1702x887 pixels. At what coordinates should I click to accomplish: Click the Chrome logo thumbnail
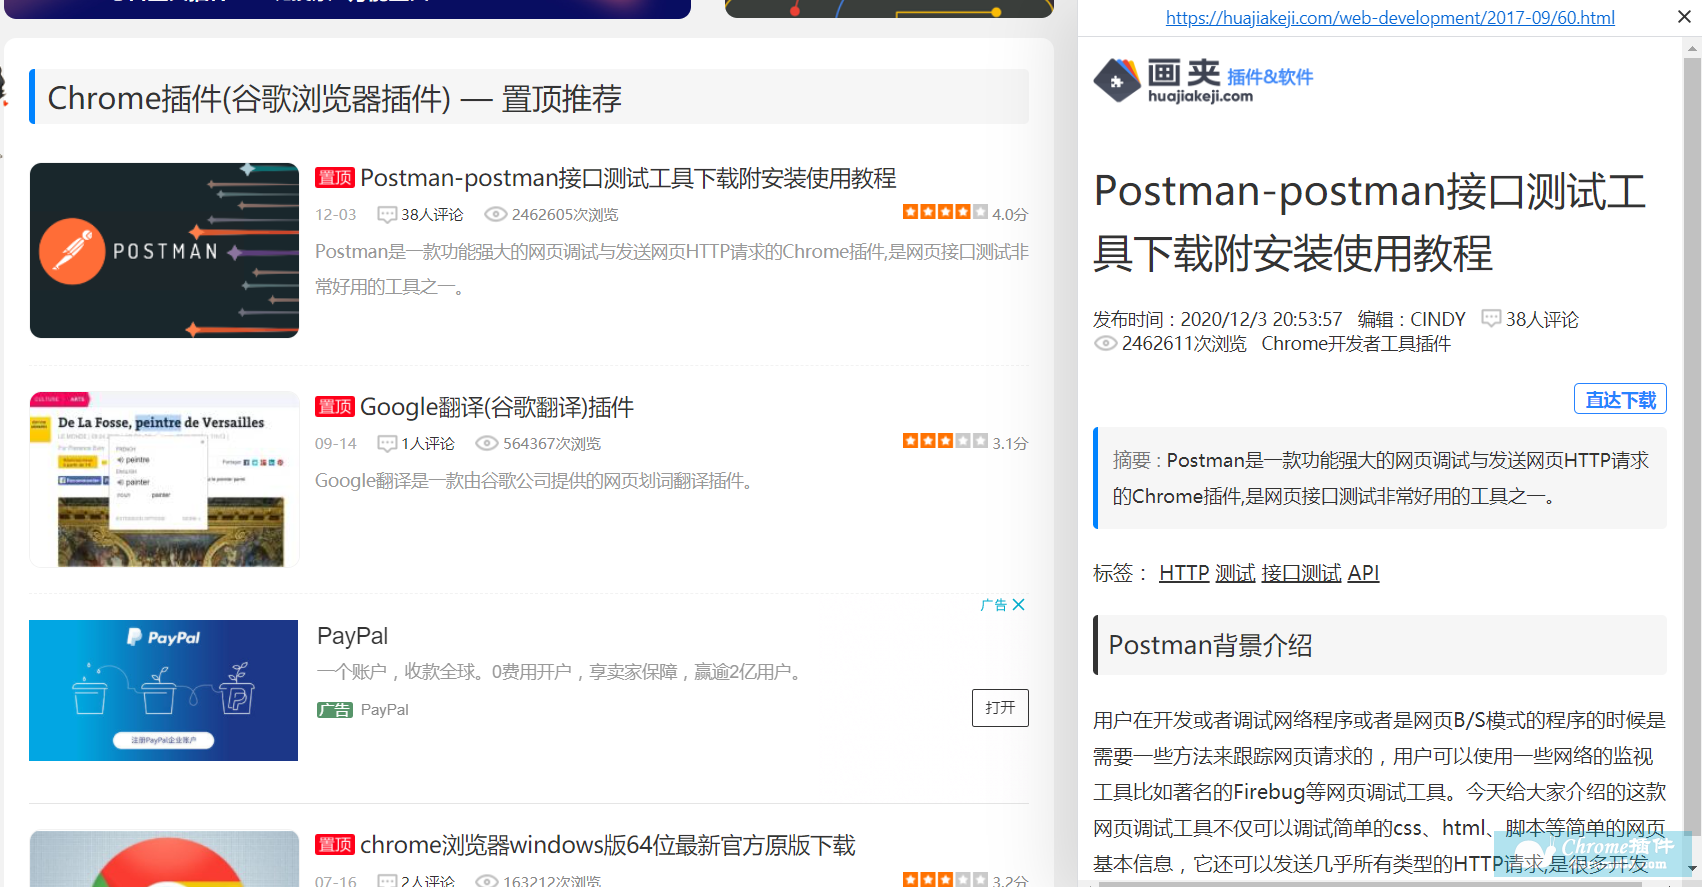coord(164,859)
